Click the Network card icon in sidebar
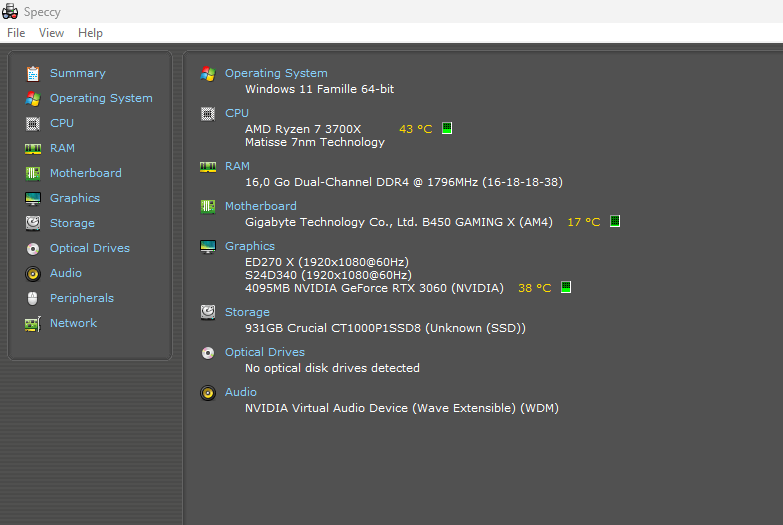Image resolution: width=783 pixels, height=525 pixels. point(33,324)
